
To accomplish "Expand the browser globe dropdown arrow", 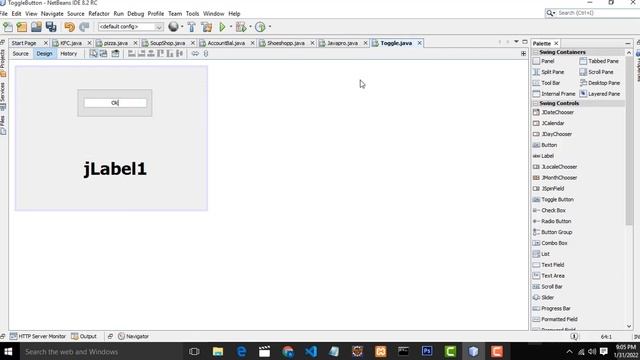I will 182,27.
